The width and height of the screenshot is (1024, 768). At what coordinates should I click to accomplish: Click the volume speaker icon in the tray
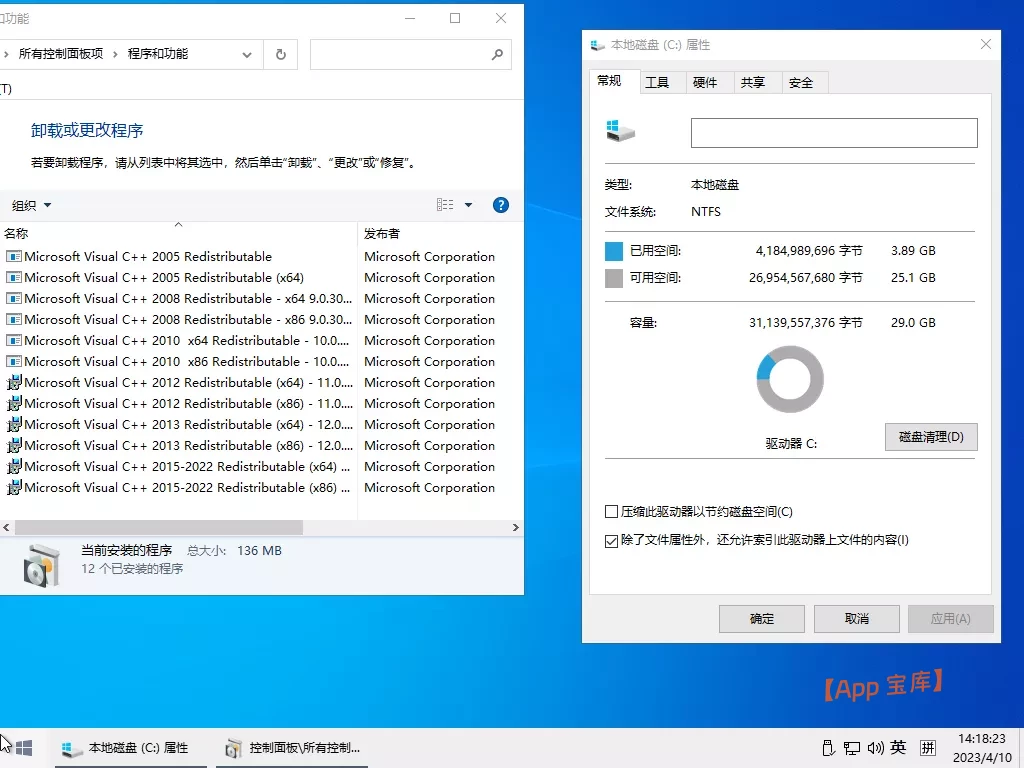875,747
